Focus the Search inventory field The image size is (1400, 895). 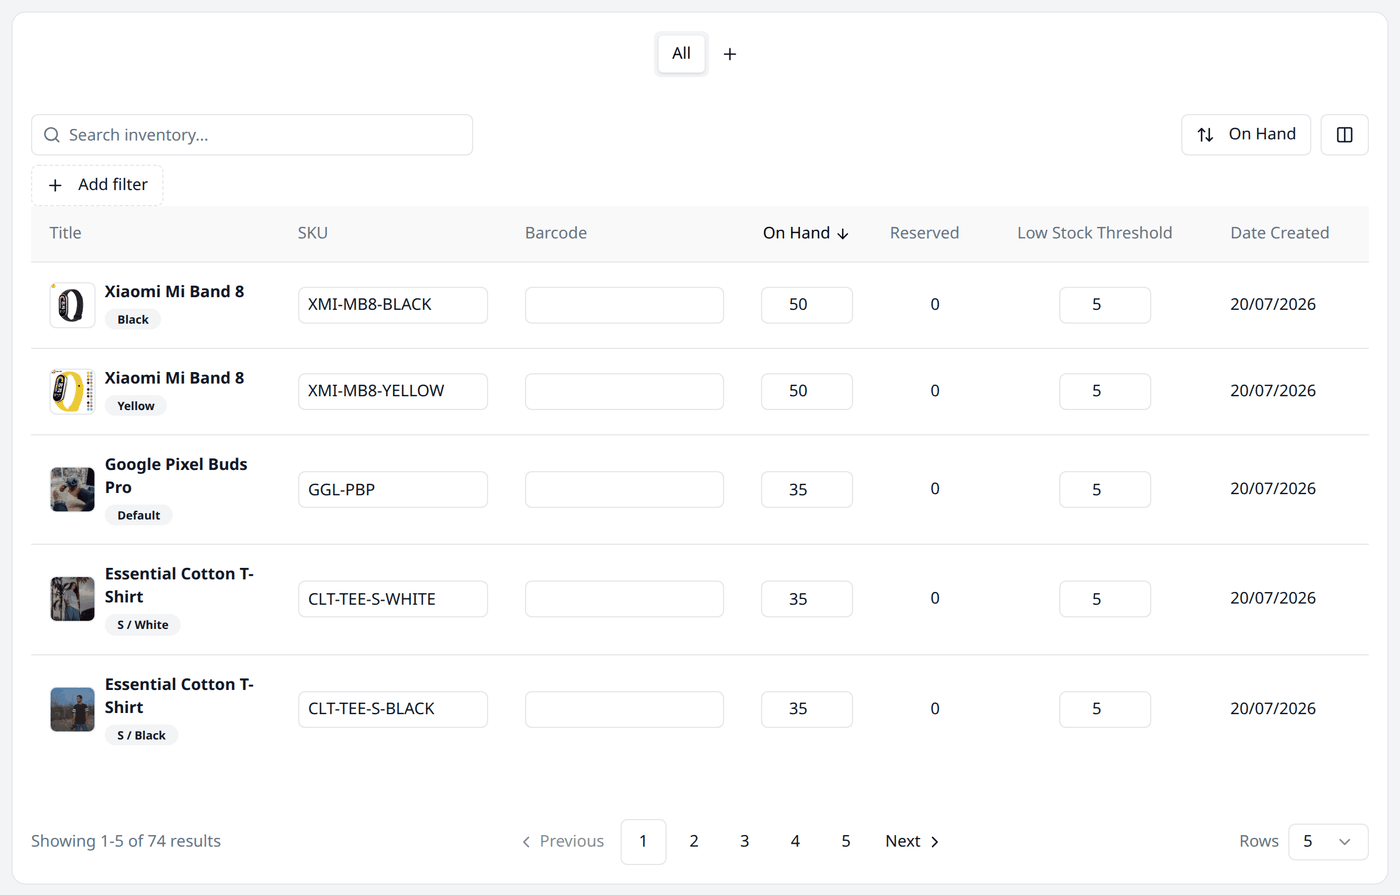[x=252, y=135]
